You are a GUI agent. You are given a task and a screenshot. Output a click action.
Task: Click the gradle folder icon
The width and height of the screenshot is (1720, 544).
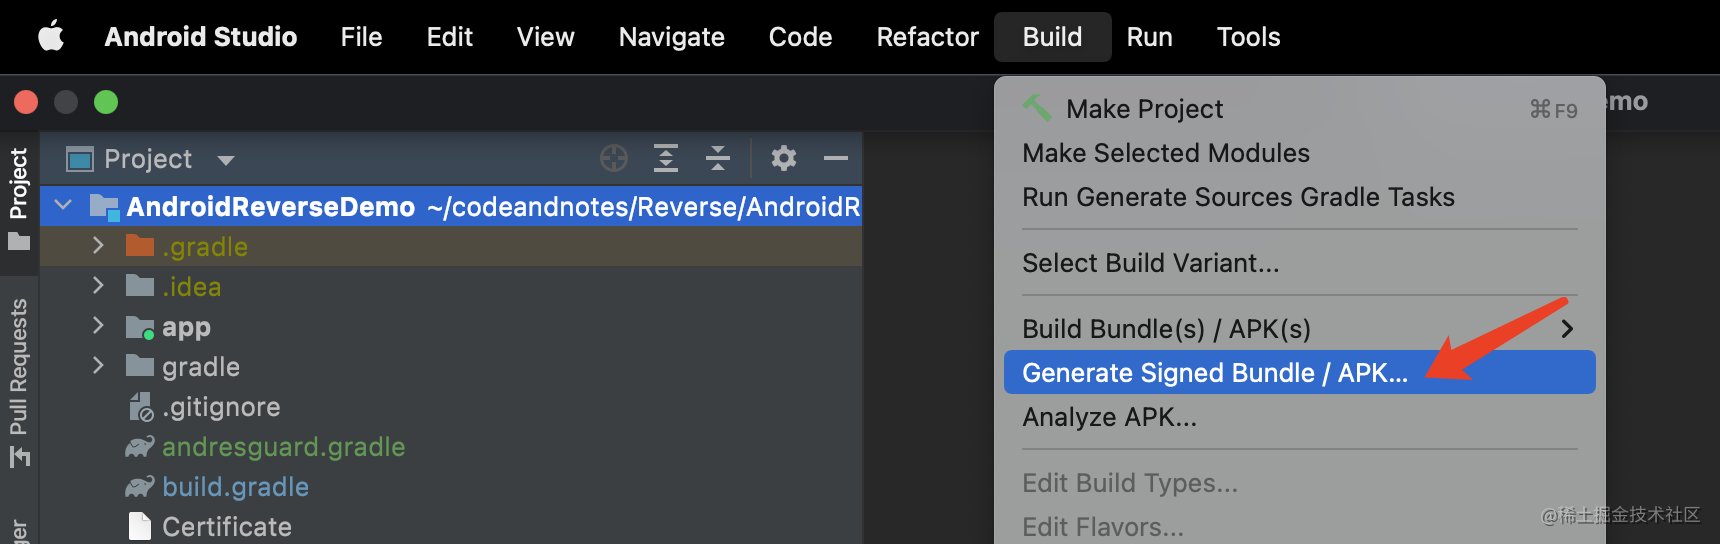coord(140,365)
